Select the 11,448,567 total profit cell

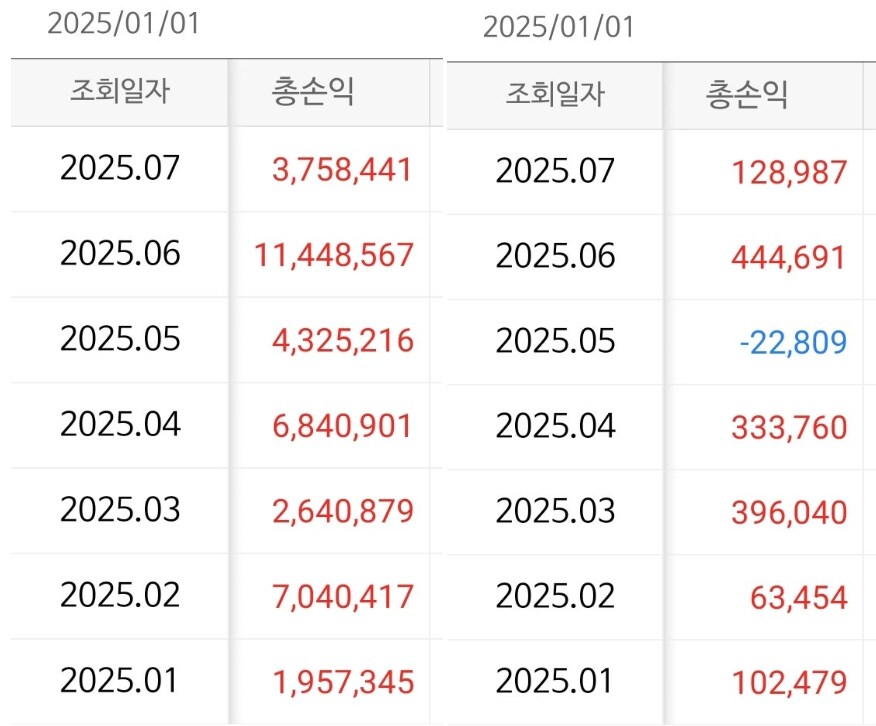pos(334,254)
